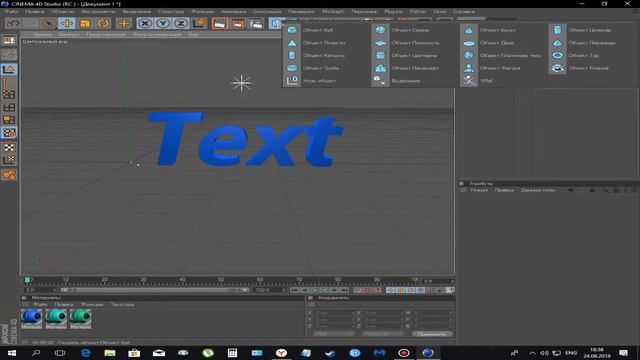
Task: Show hidden tray icons chevron
Action: [532, 353]
